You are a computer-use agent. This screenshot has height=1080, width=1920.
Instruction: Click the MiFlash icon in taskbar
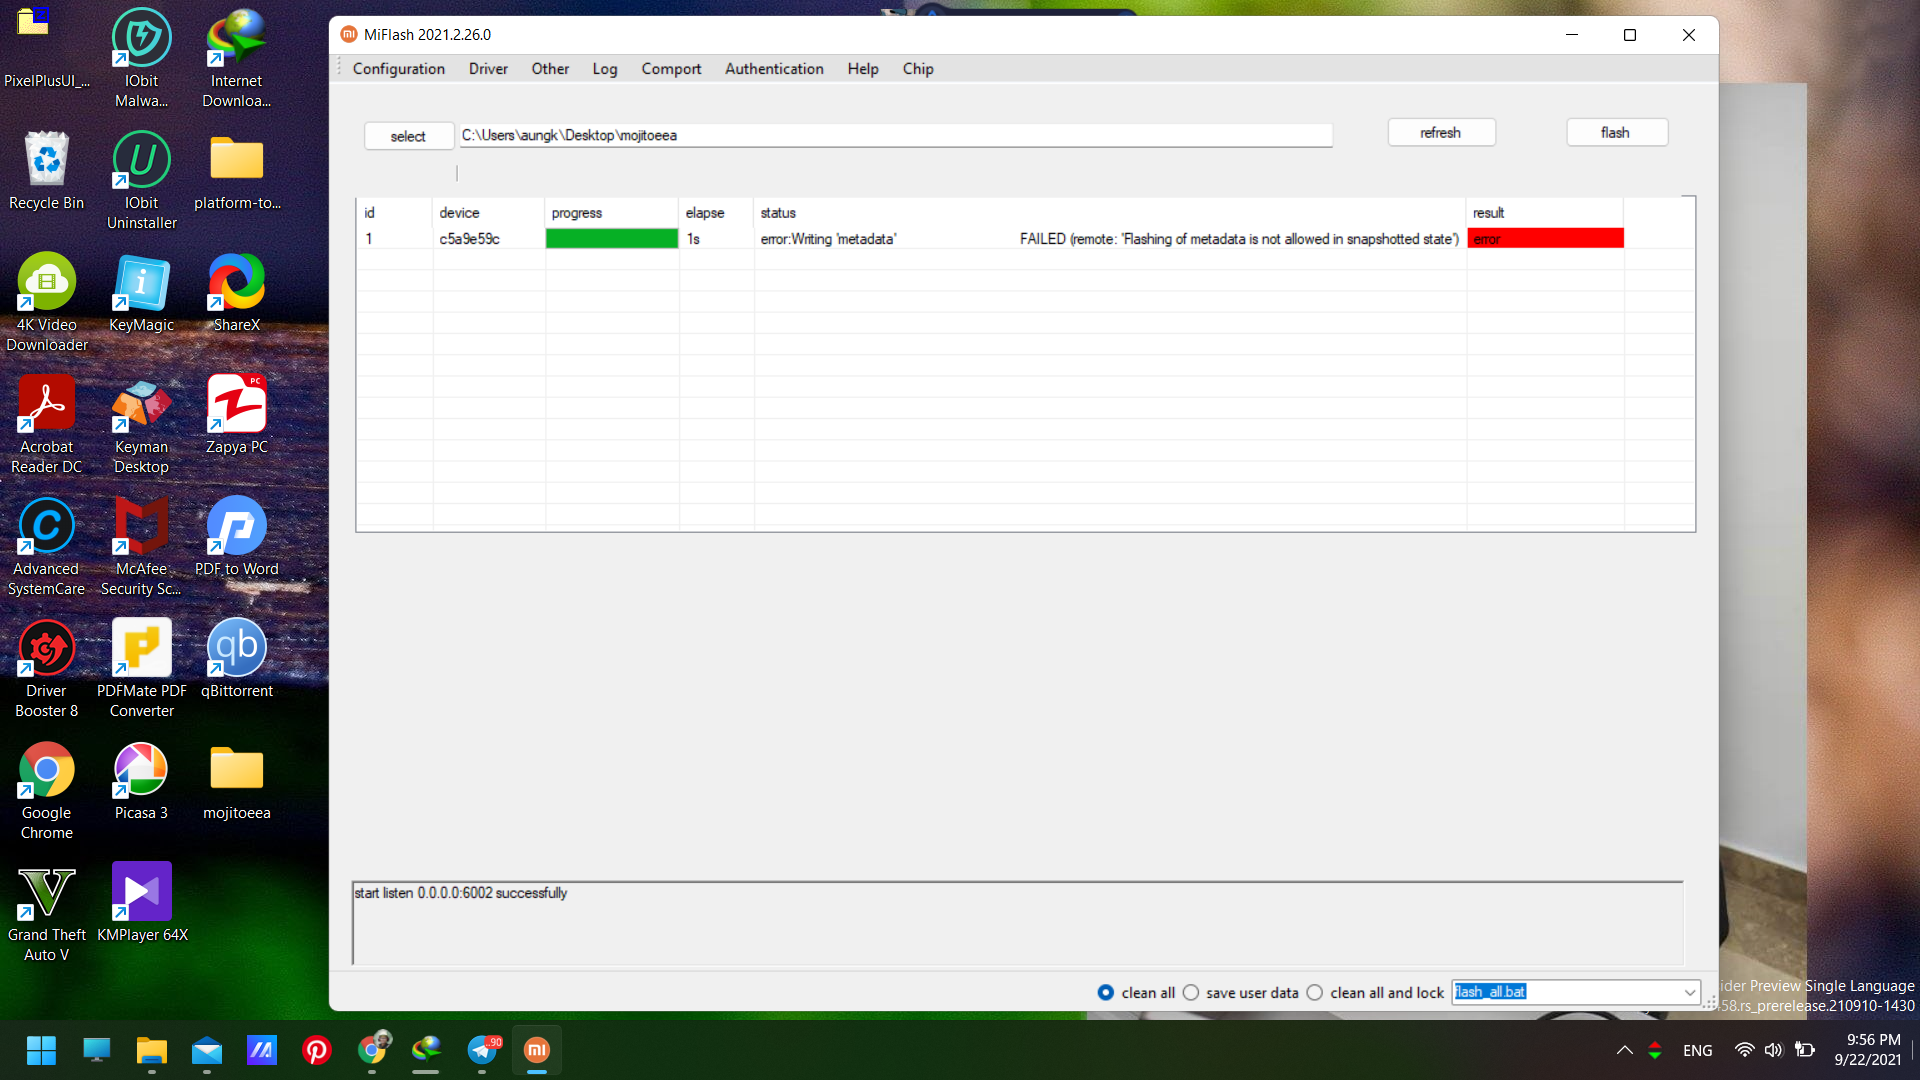pos(537,1049)
